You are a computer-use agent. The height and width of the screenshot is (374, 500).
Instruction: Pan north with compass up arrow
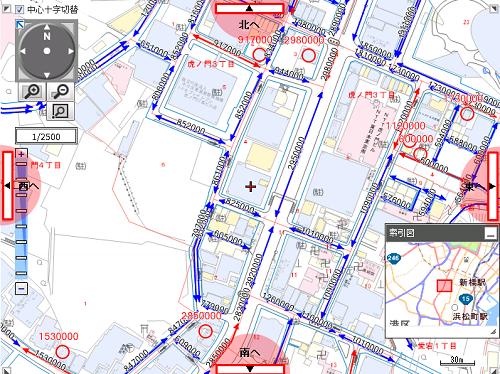tap(47, 27)
